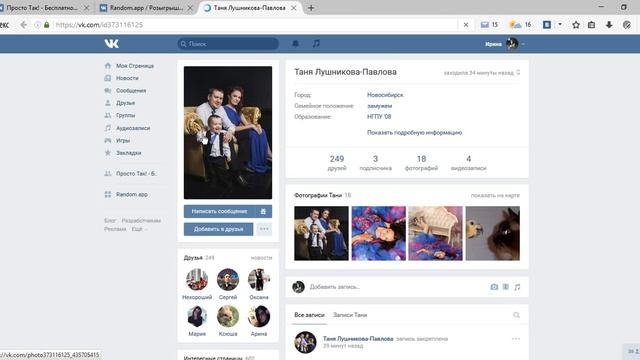Click the VK logo in header

111,44
